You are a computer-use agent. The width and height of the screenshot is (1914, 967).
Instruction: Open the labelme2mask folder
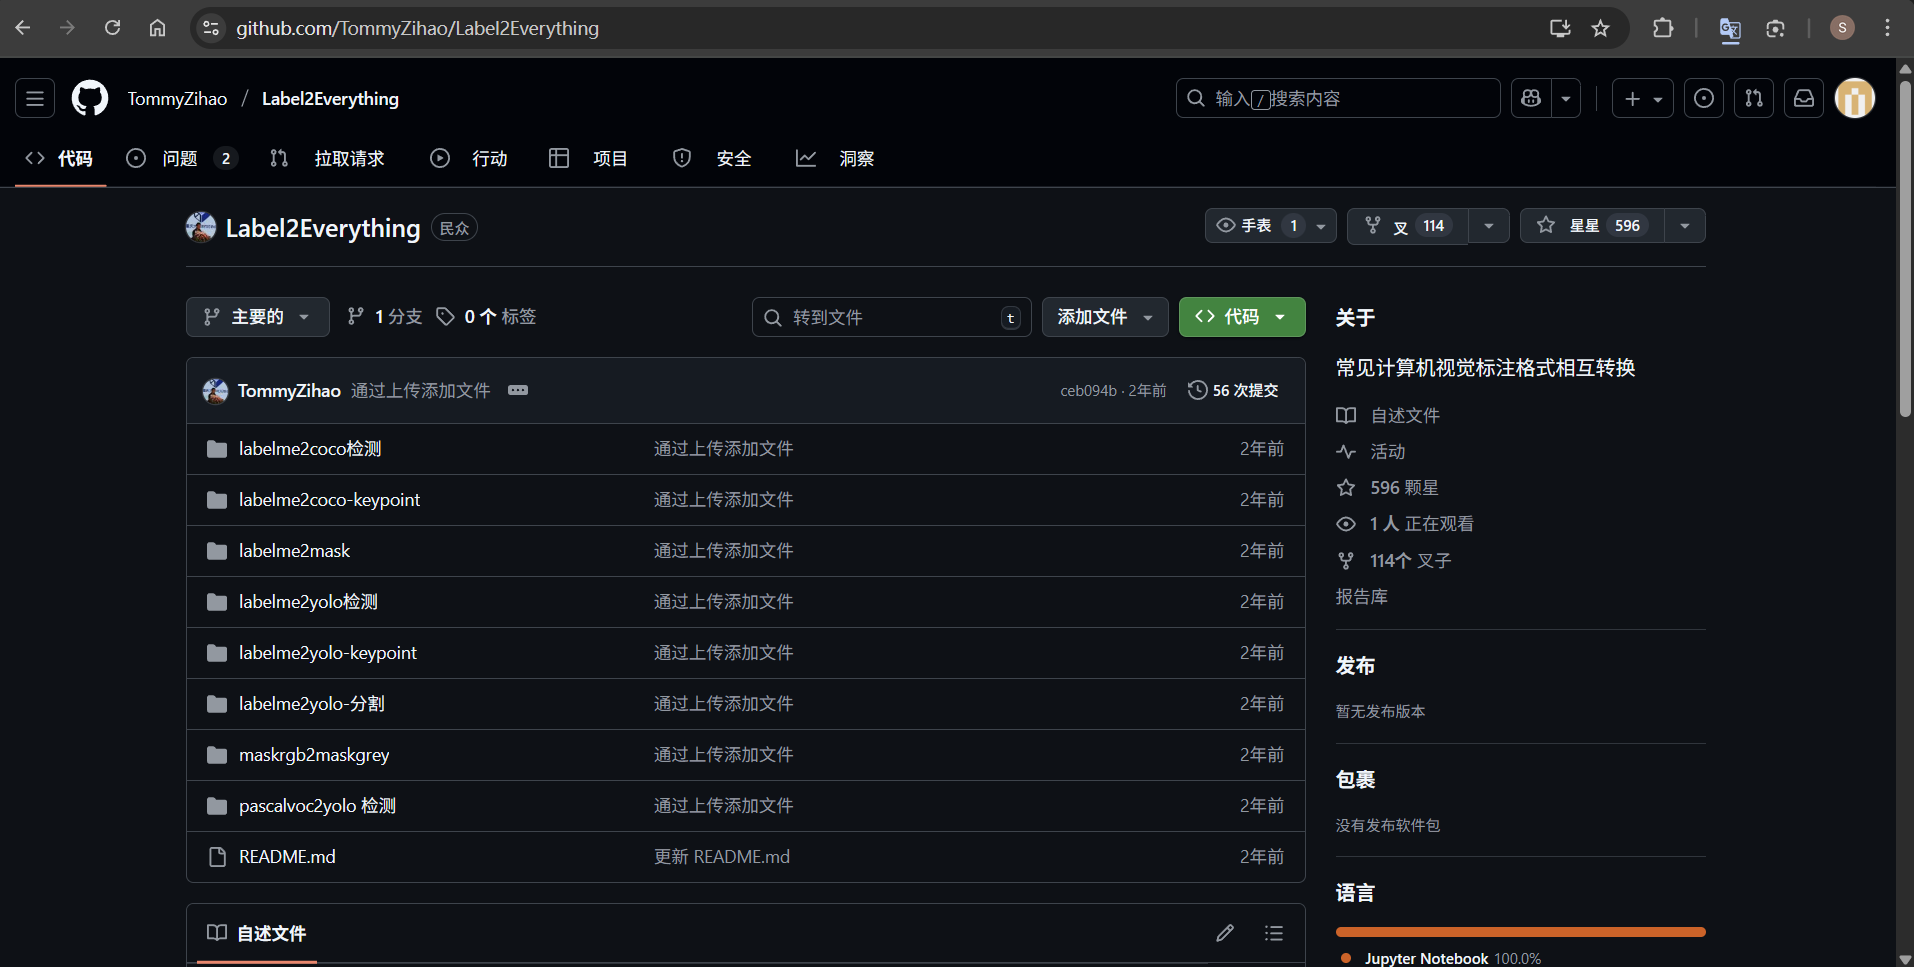tap(293, 550)
